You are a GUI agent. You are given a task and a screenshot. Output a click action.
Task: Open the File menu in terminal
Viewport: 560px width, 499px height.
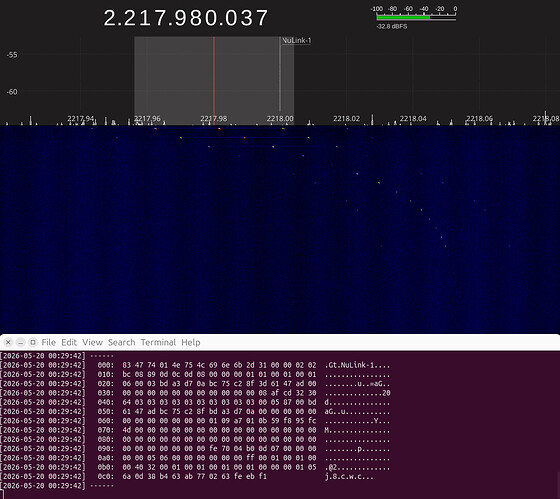49,342
